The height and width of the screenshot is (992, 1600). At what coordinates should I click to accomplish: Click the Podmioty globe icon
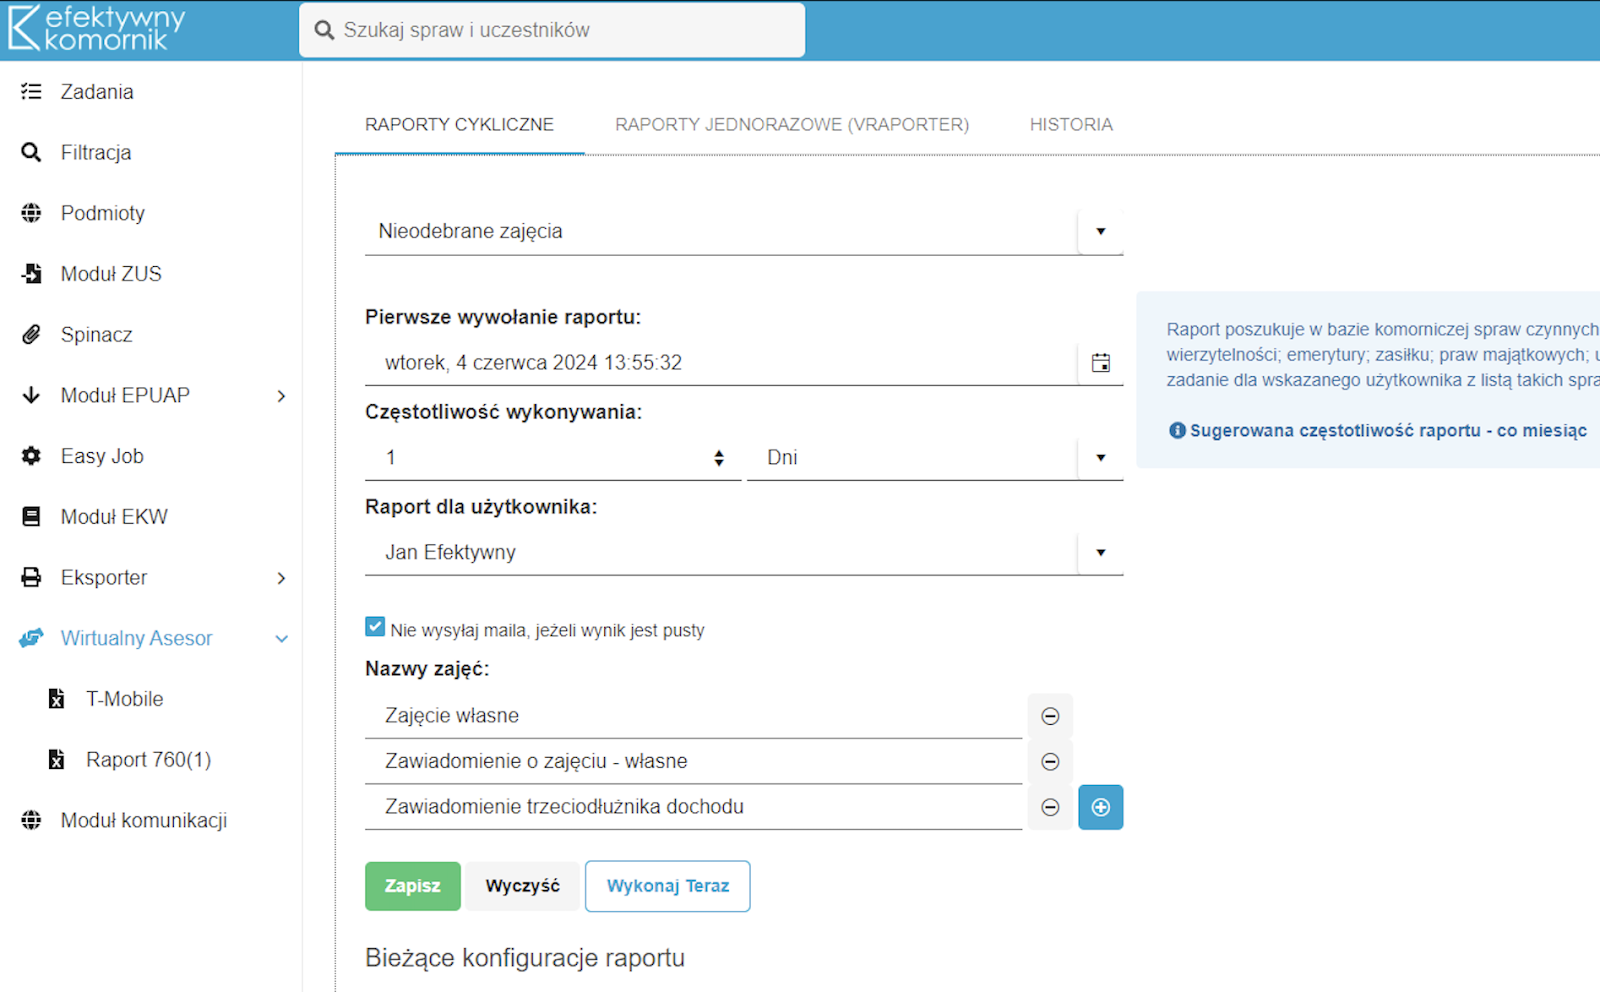pyautogui.click(x=31, y=213)
